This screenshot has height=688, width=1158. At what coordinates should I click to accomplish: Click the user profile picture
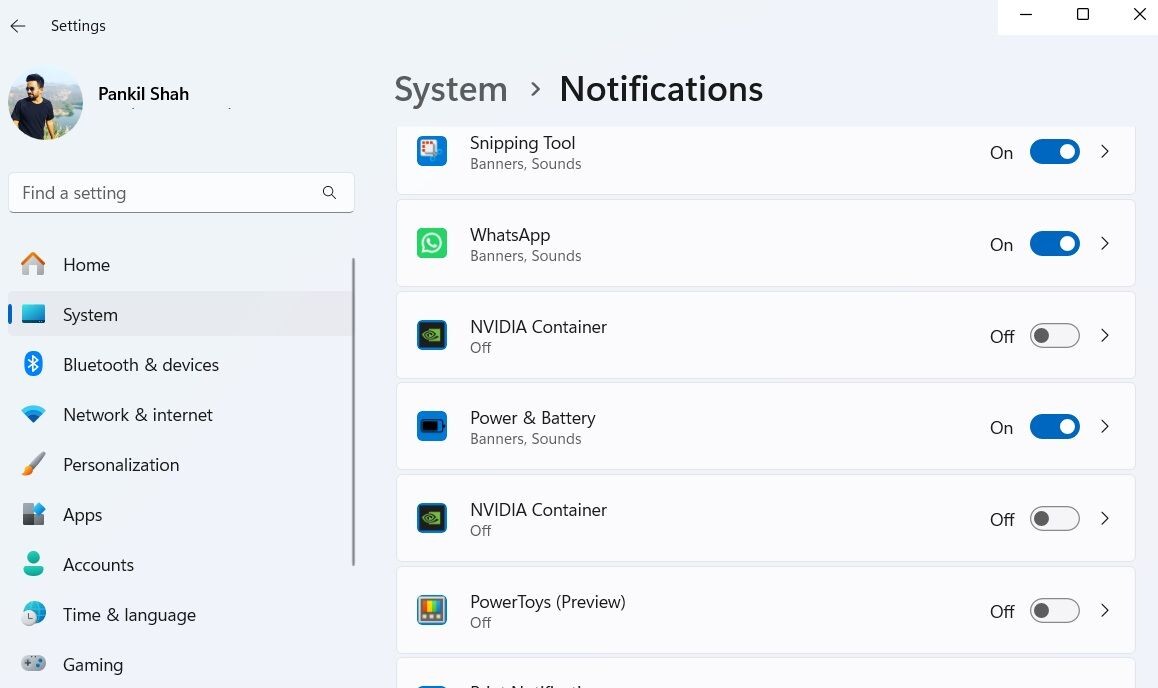click(45, 103)
